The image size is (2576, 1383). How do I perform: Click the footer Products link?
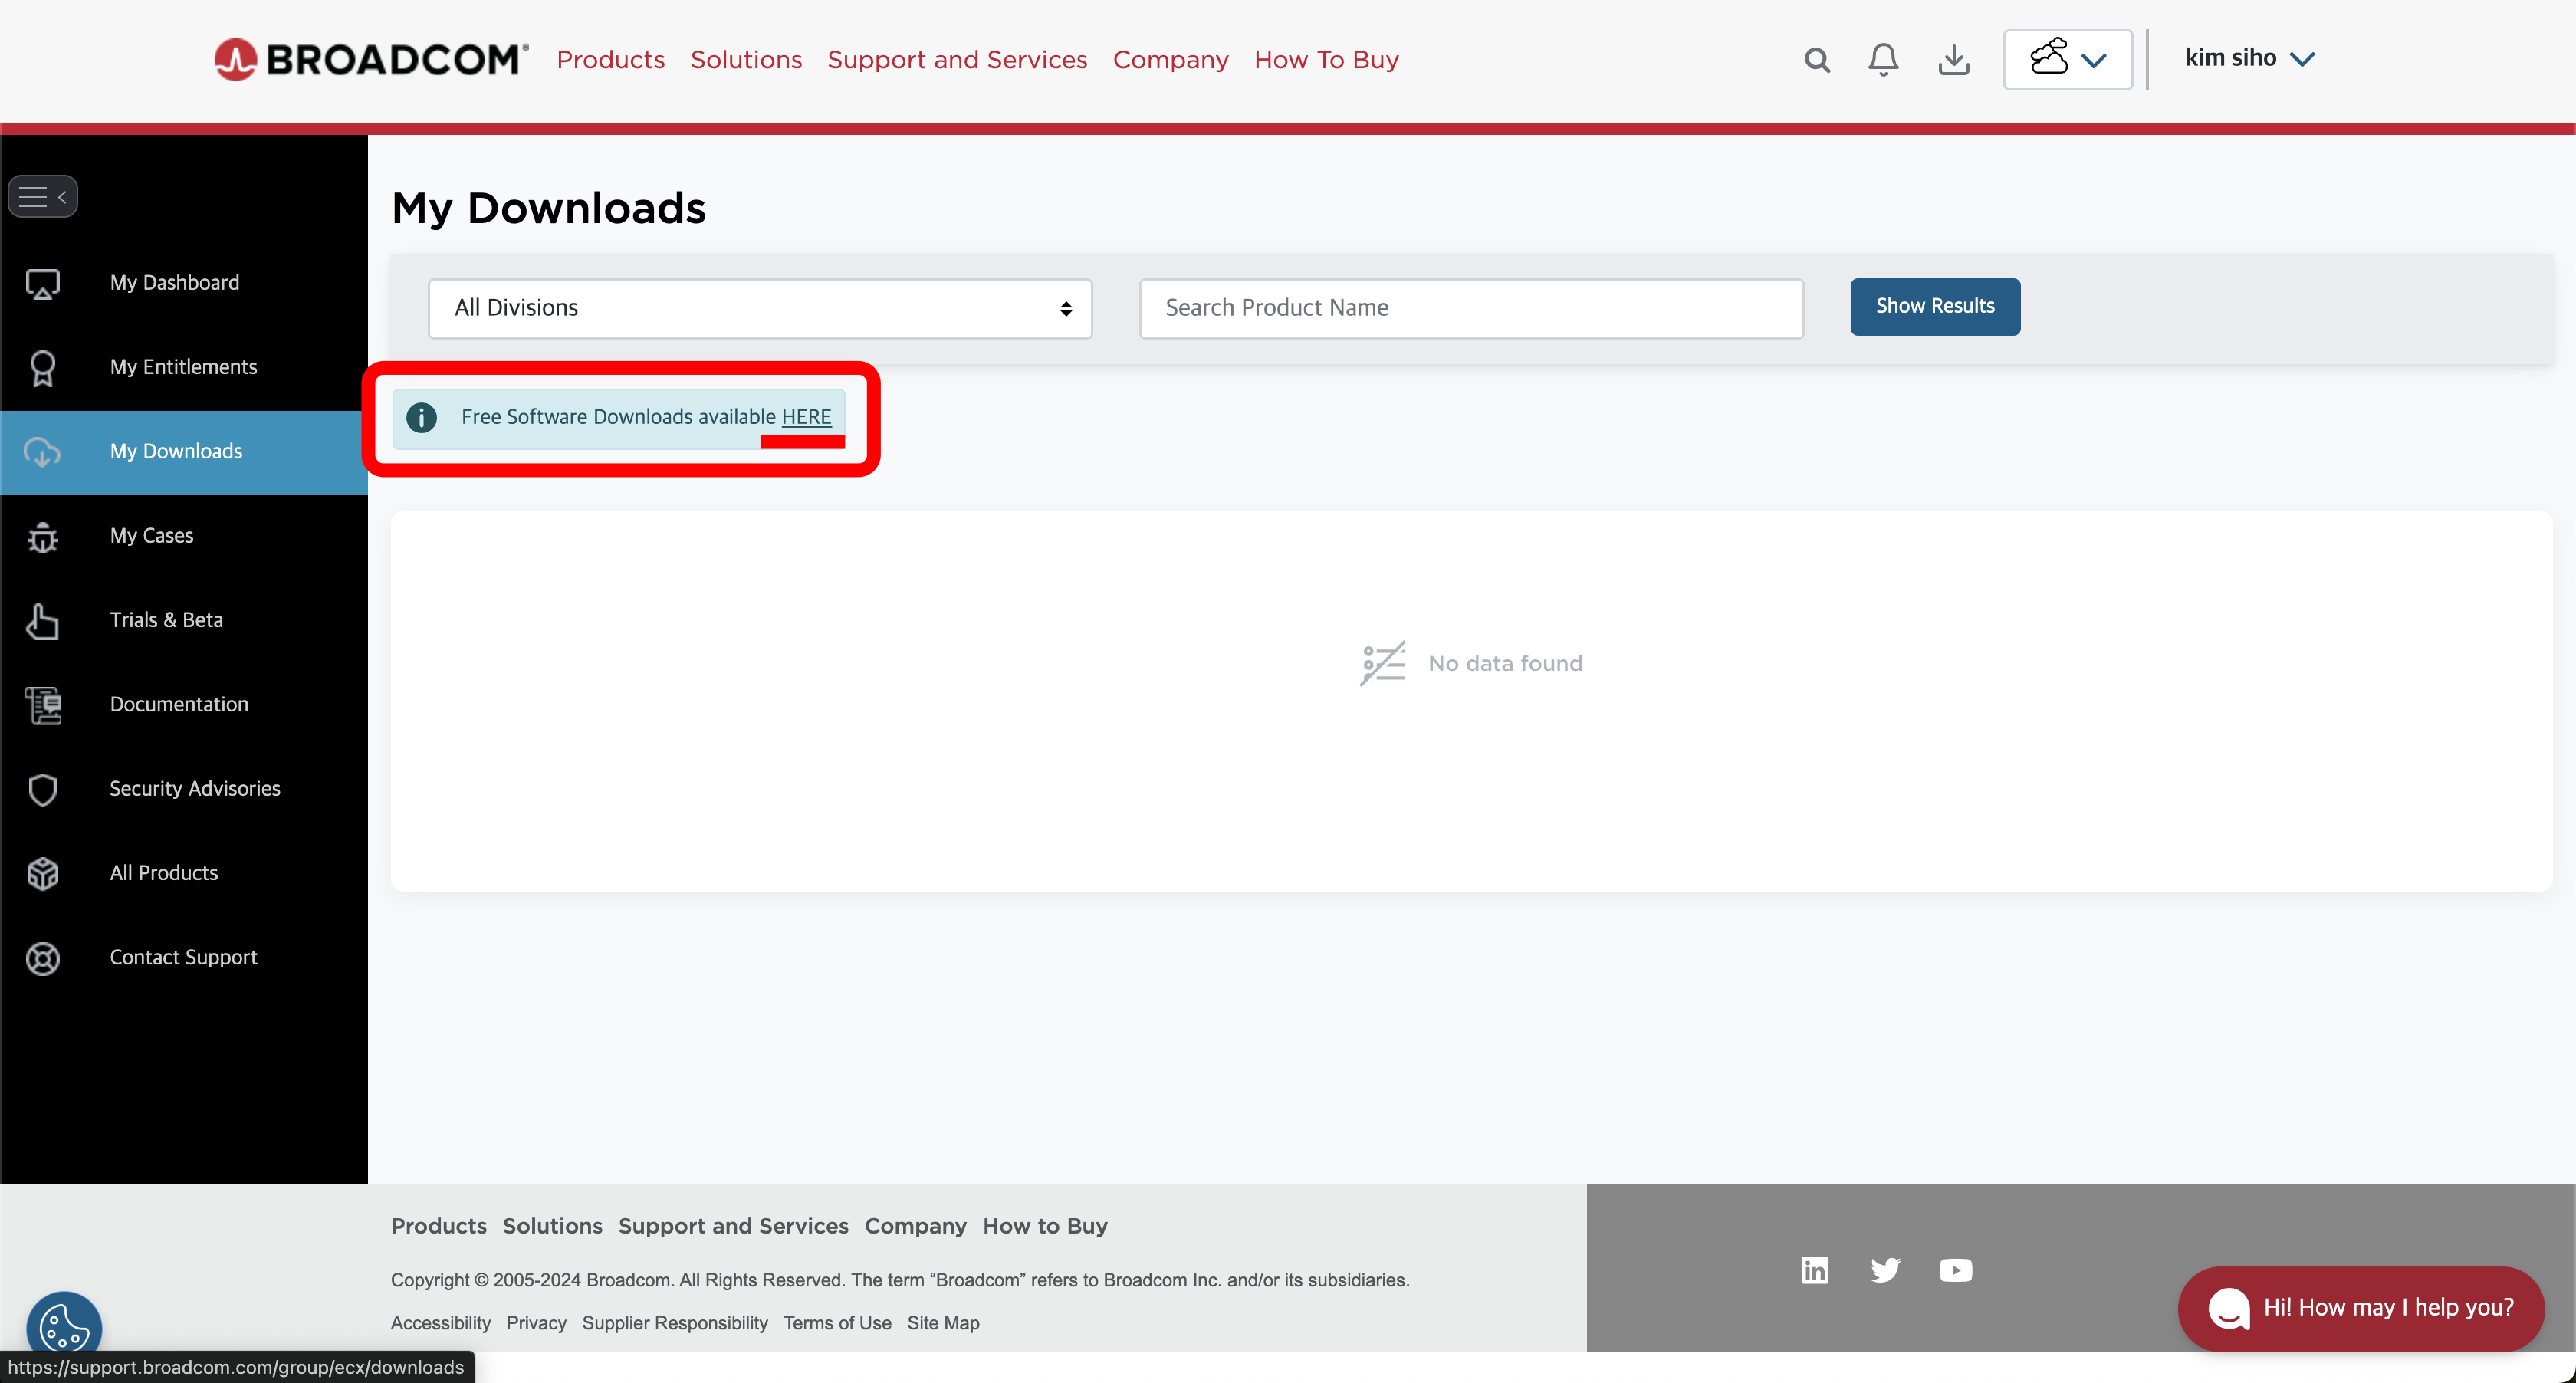[x=439, y=1226]
